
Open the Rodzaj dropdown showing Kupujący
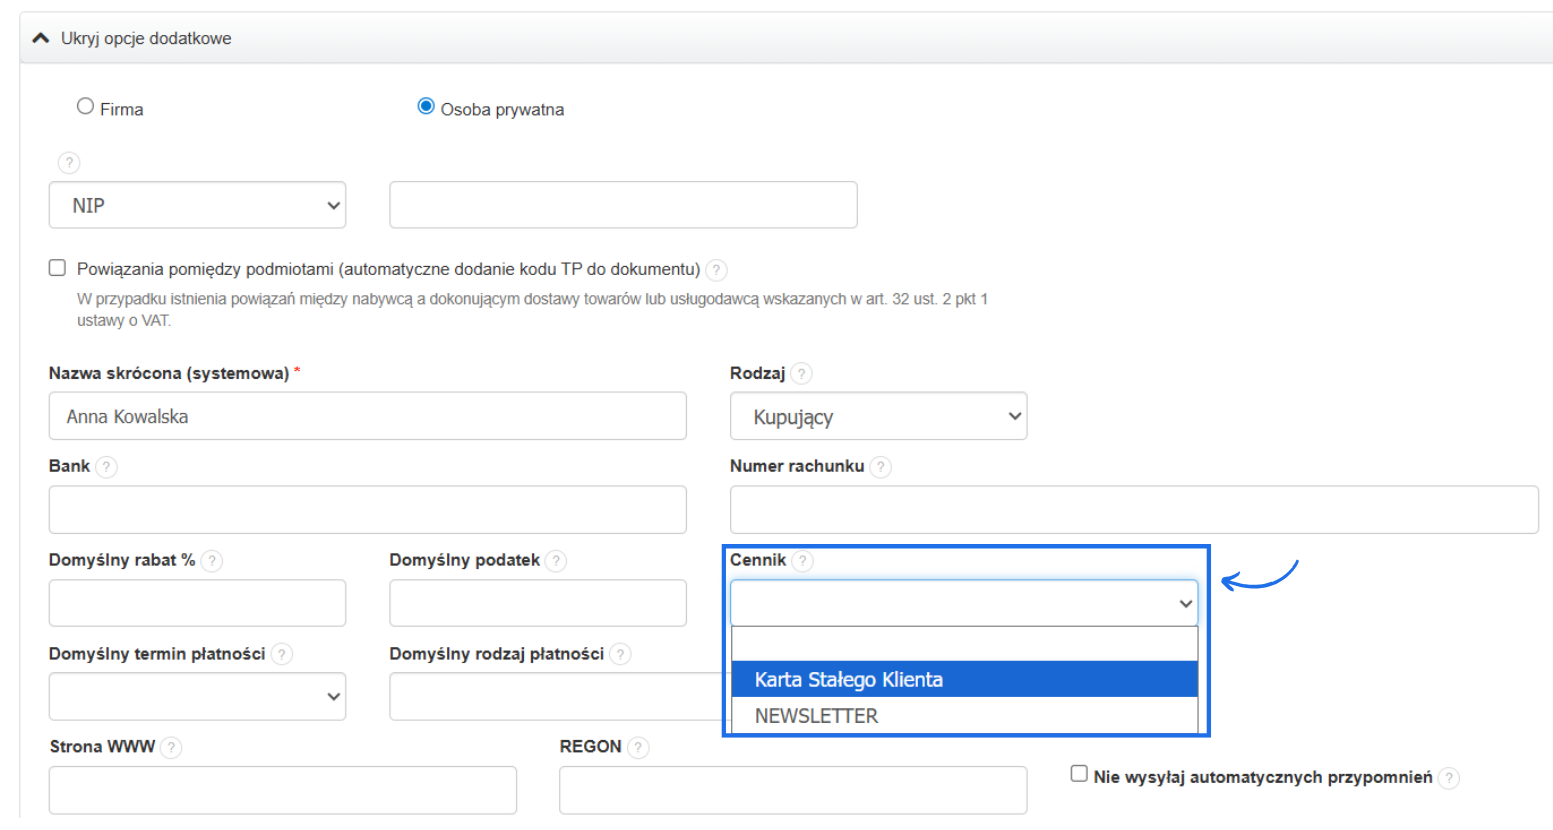click(x=878, y=417)
